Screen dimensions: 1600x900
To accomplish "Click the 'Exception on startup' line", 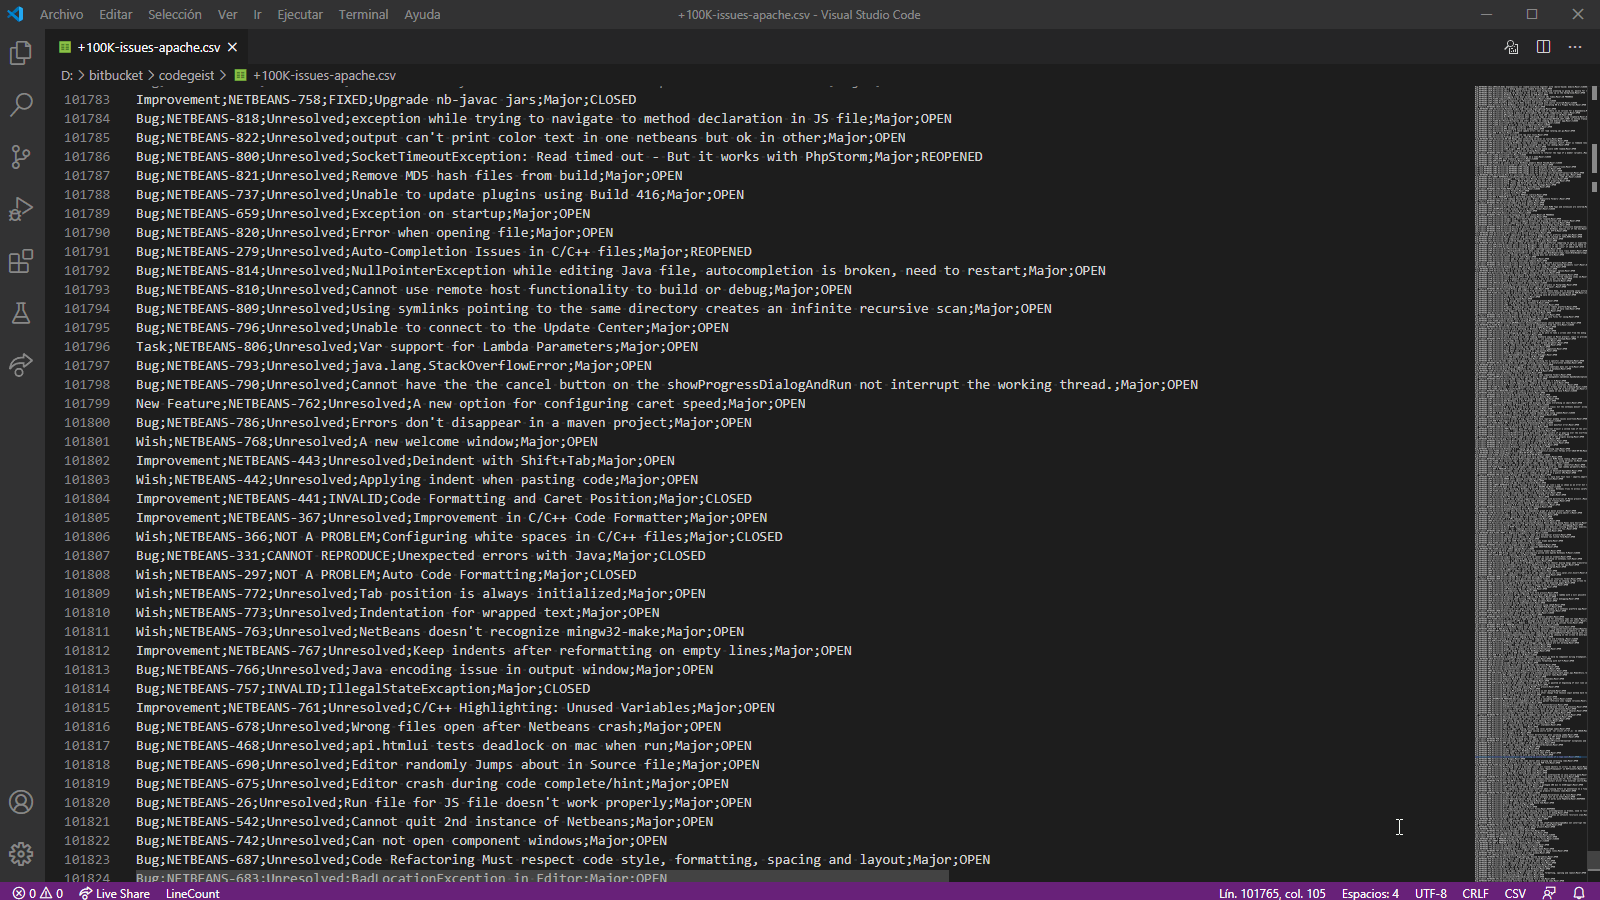I will [x=363, y=214].
